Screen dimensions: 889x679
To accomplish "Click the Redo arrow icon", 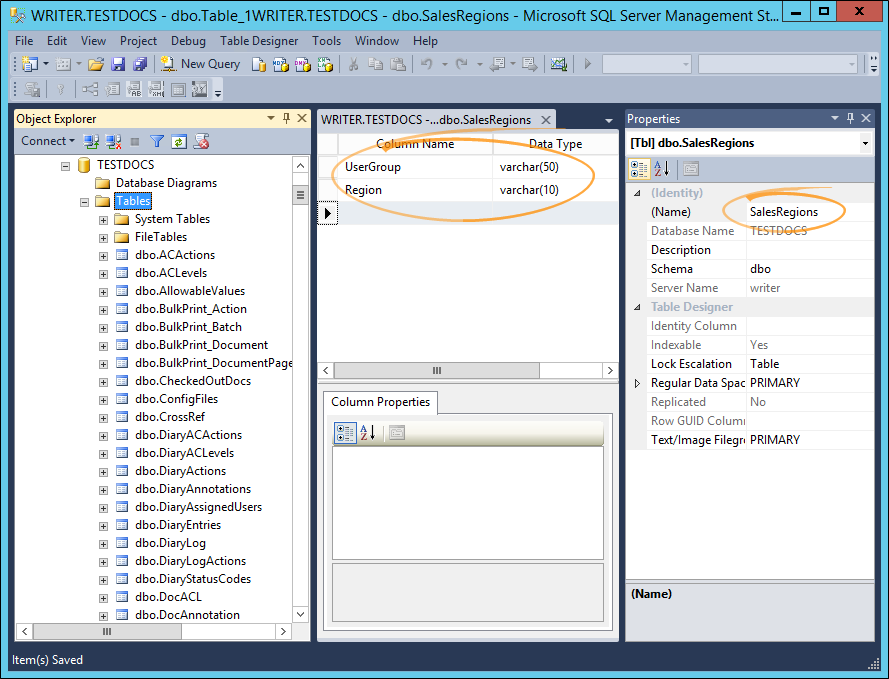I will pyautogui.click(x=462, y=65).
